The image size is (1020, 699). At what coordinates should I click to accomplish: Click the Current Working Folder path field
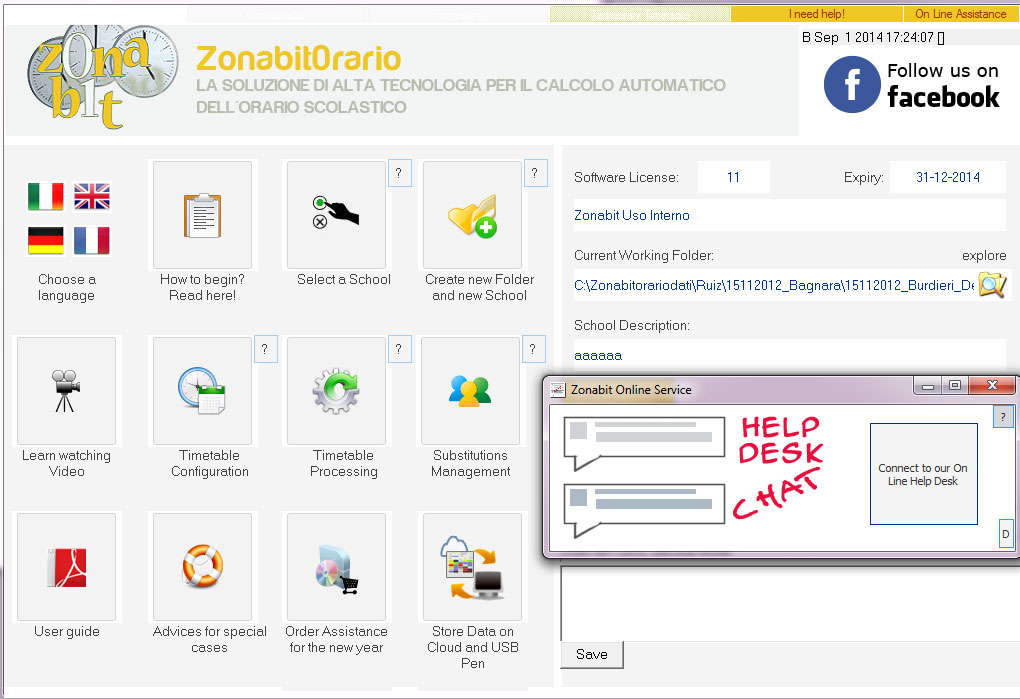[775, 285]
